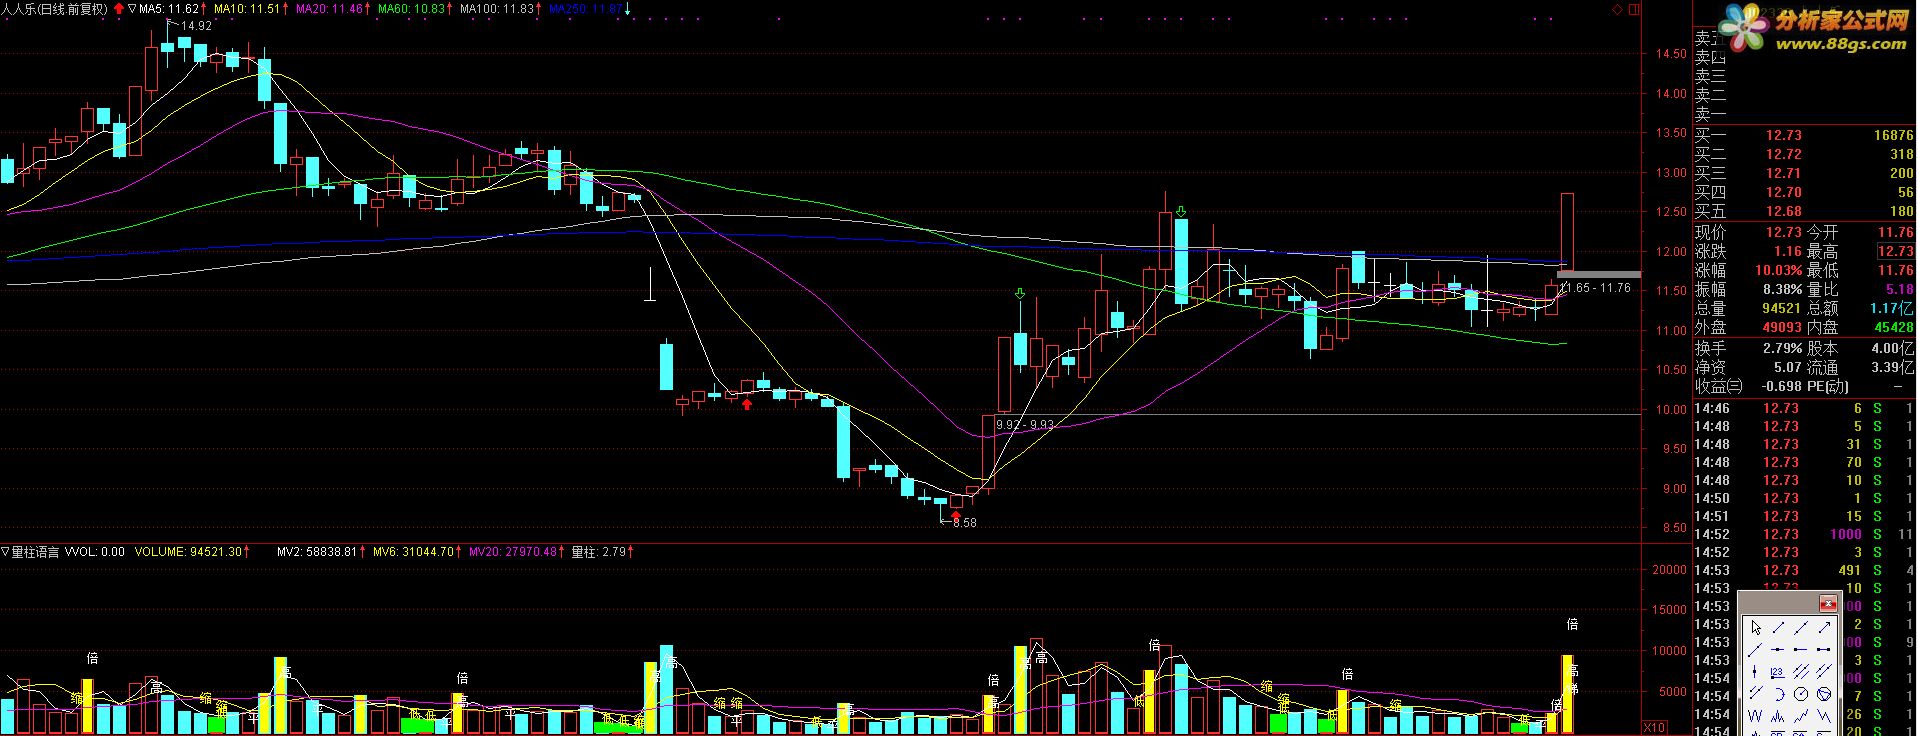
Task: Click red up arrow beside stock name
Action: (x=119, y=8)
